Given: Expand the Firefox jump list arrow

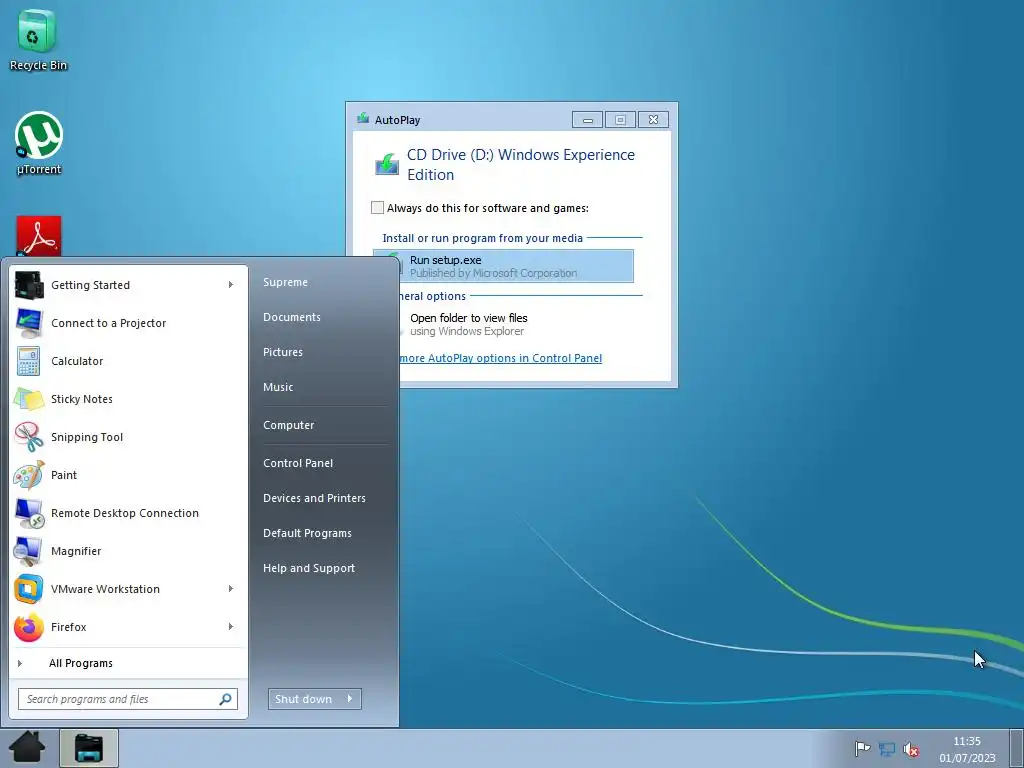Looking at the screenshot, I should point(231,627).
